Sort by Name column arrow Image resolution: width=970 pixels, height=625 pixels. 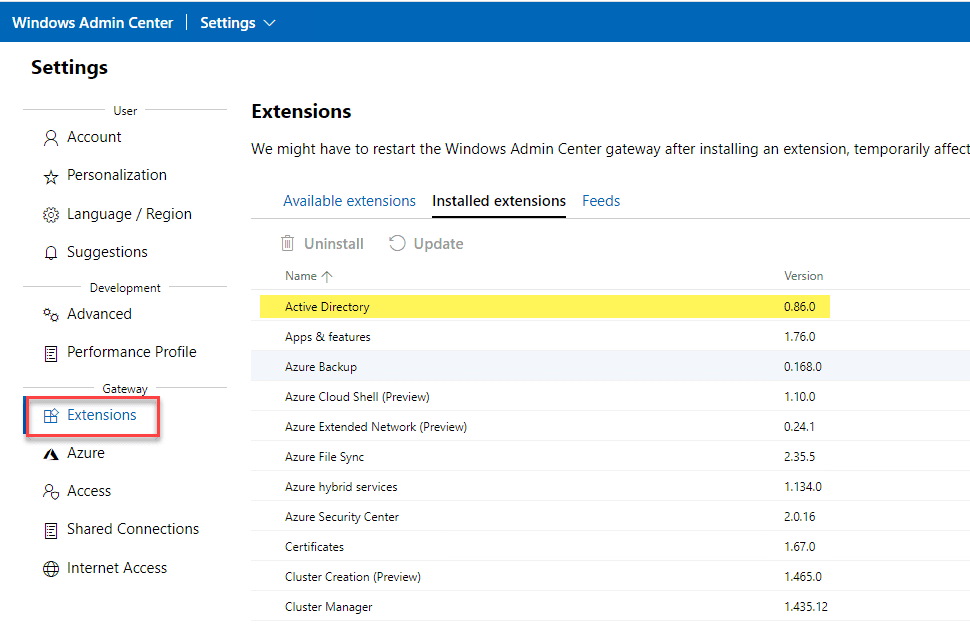pos(327,276)
